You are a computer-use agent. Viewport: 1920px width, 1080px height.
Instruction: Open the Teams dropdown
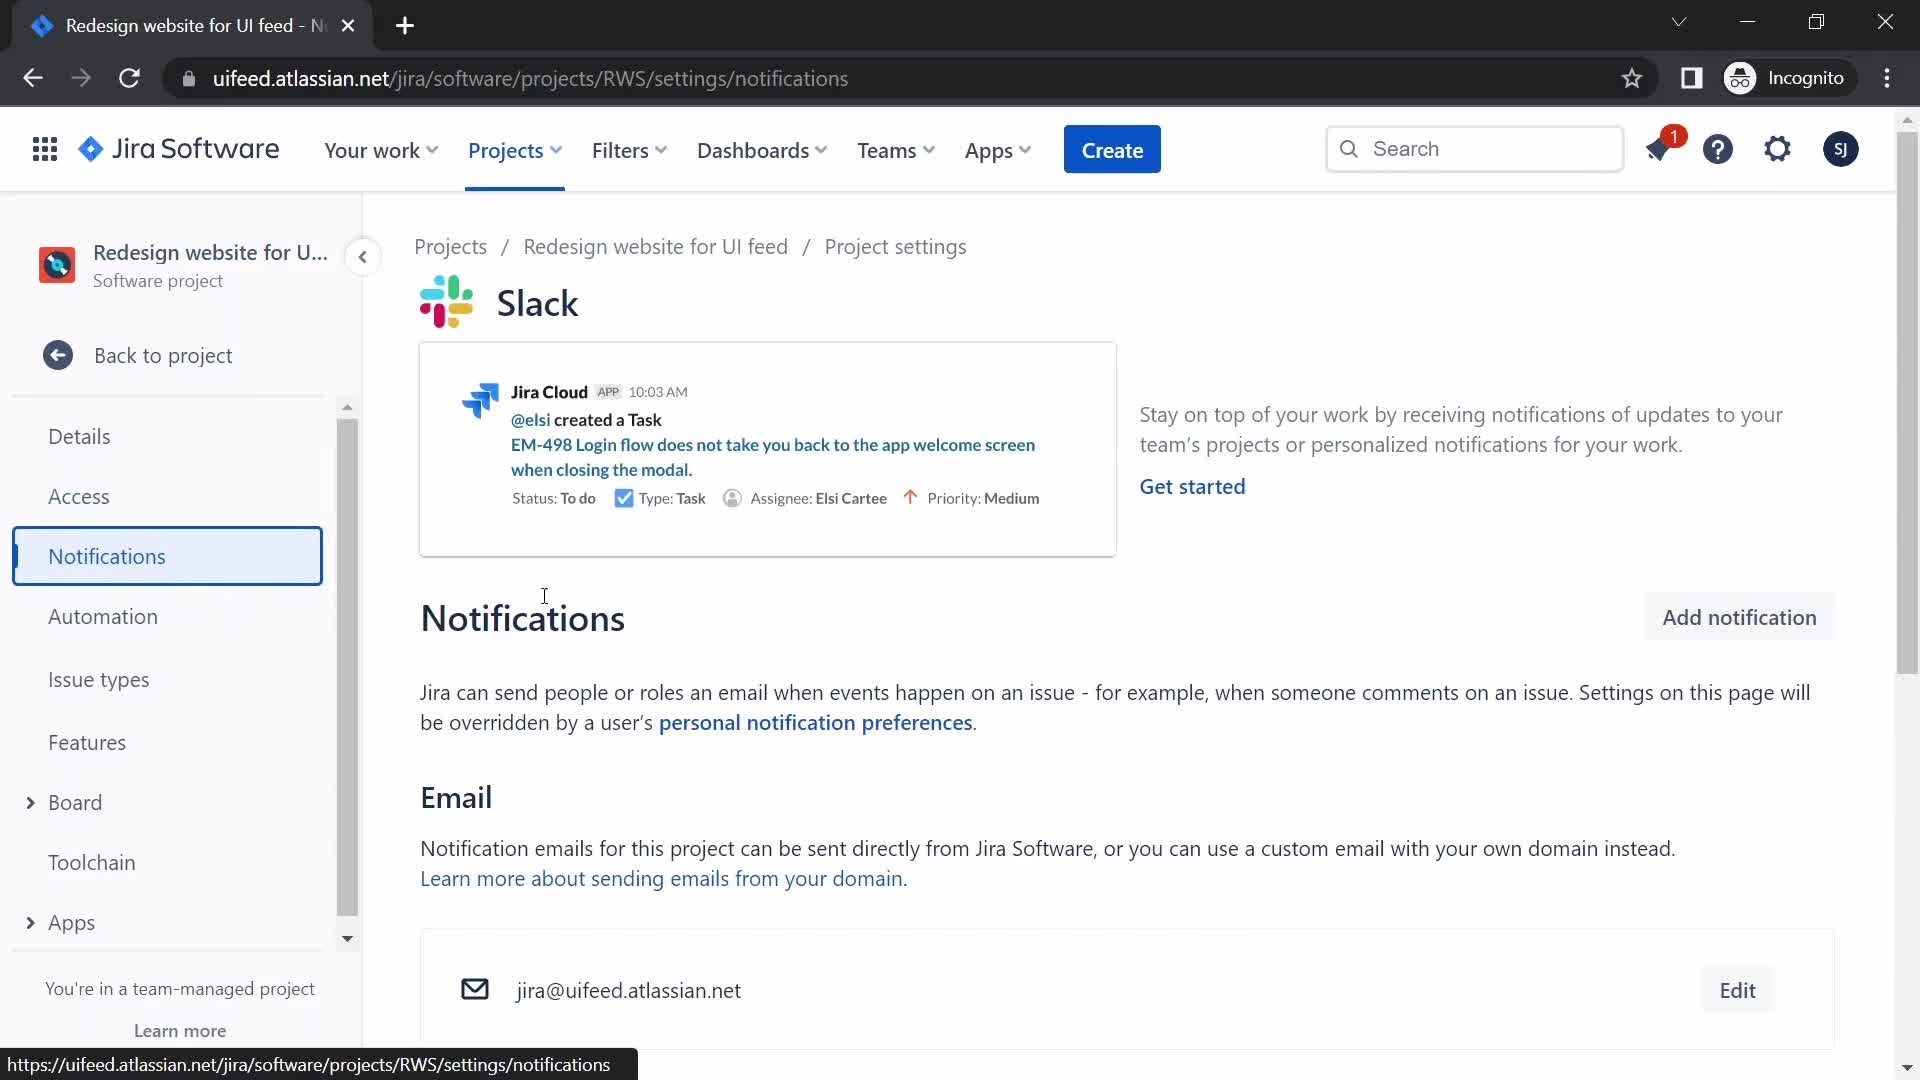[x=895, y=150]
